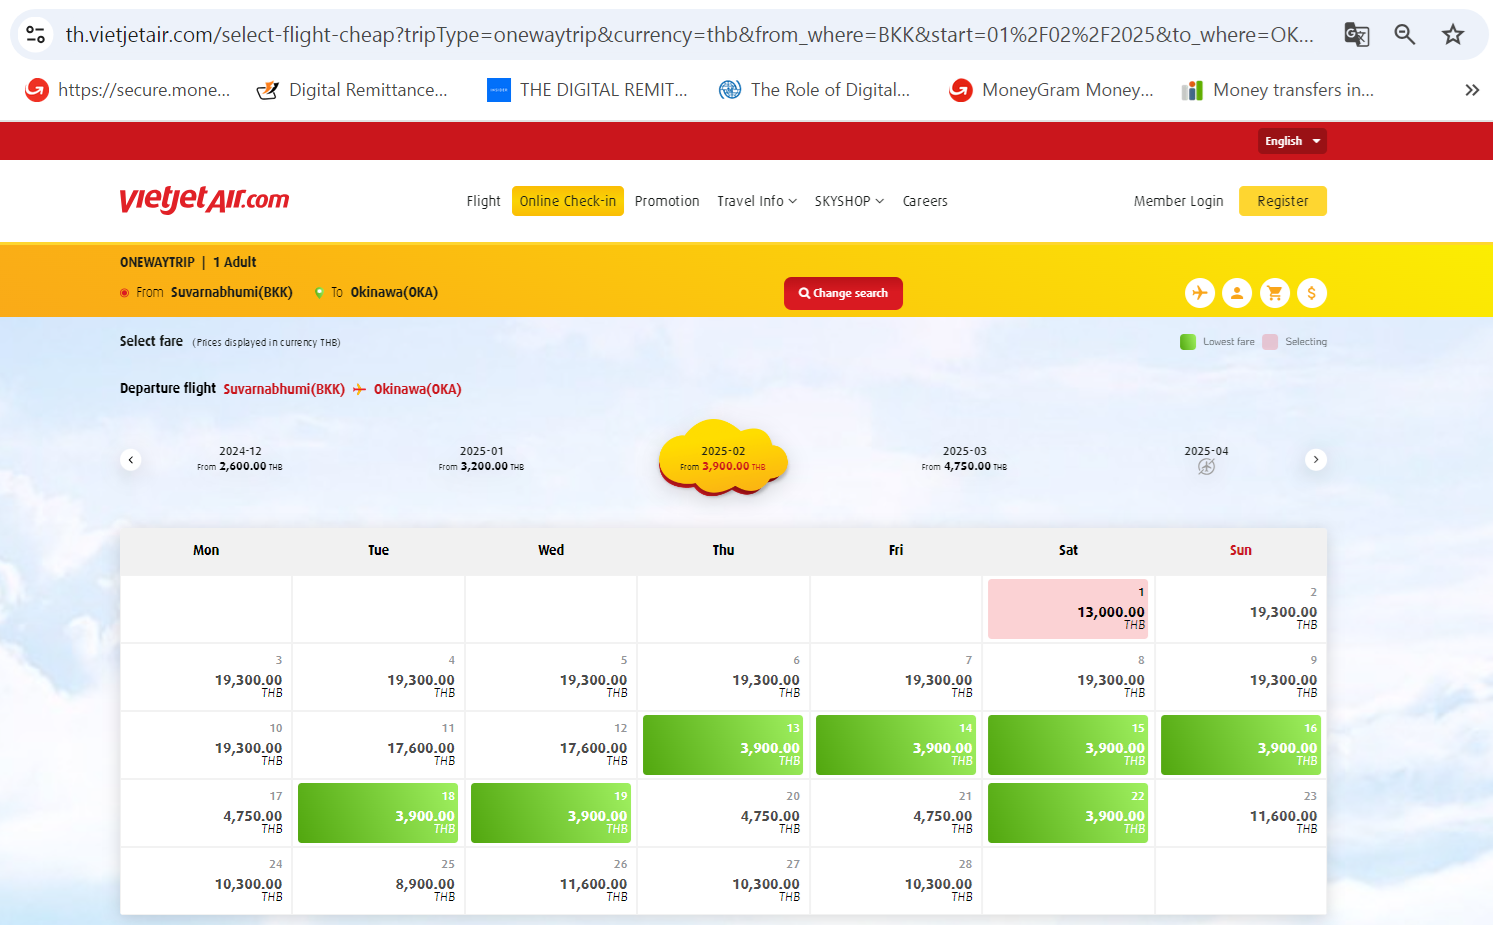Select February 13 lowest fare 3,900.00
The image size is (1493, 925).
click(x=723, y=745)
